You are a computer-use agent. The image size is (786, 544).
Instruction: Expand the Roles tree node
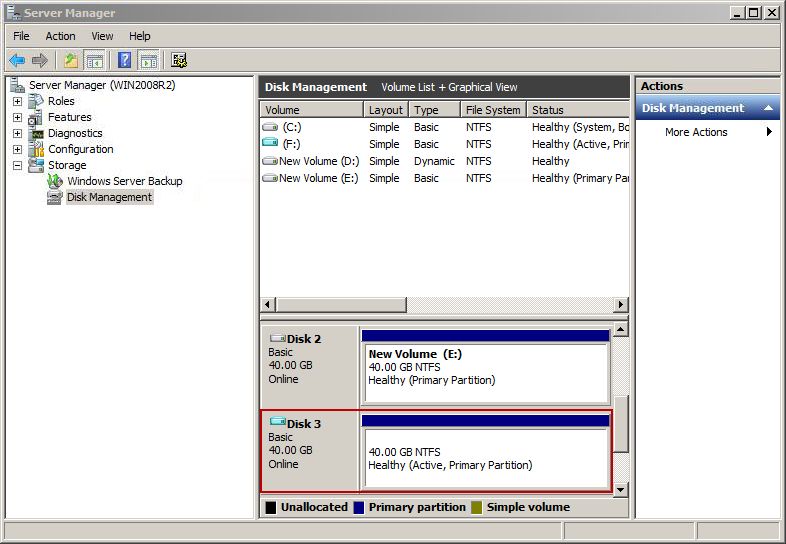pyautogui.click(x=18, y=101)
